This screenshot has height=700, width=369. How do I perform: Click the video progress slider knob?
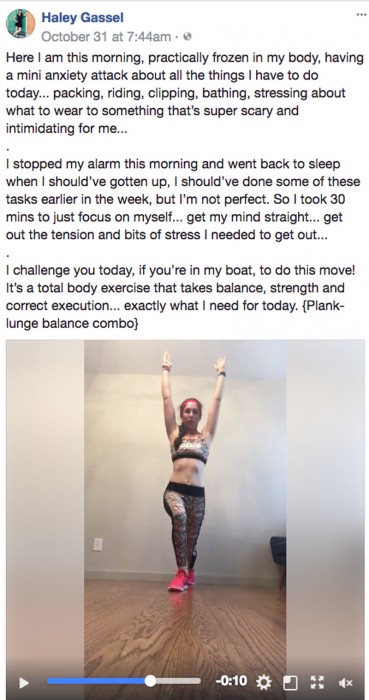(x=150, y=681)
